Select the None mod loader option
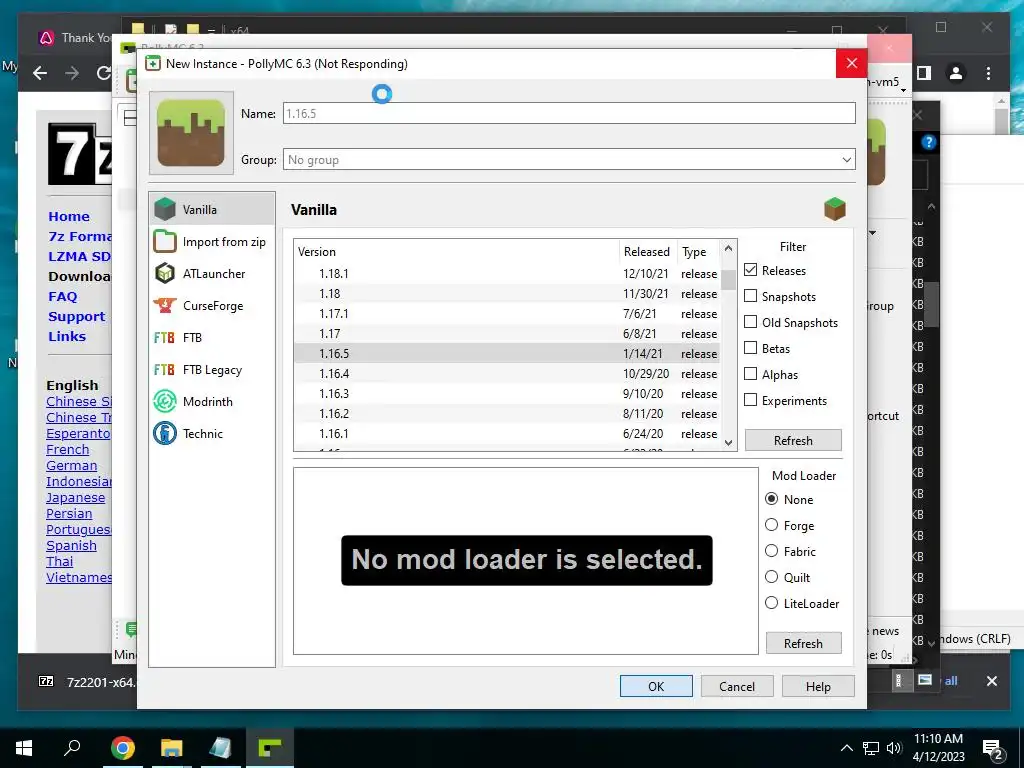This screenshot has width=1024, height=768. click(772, 499)
